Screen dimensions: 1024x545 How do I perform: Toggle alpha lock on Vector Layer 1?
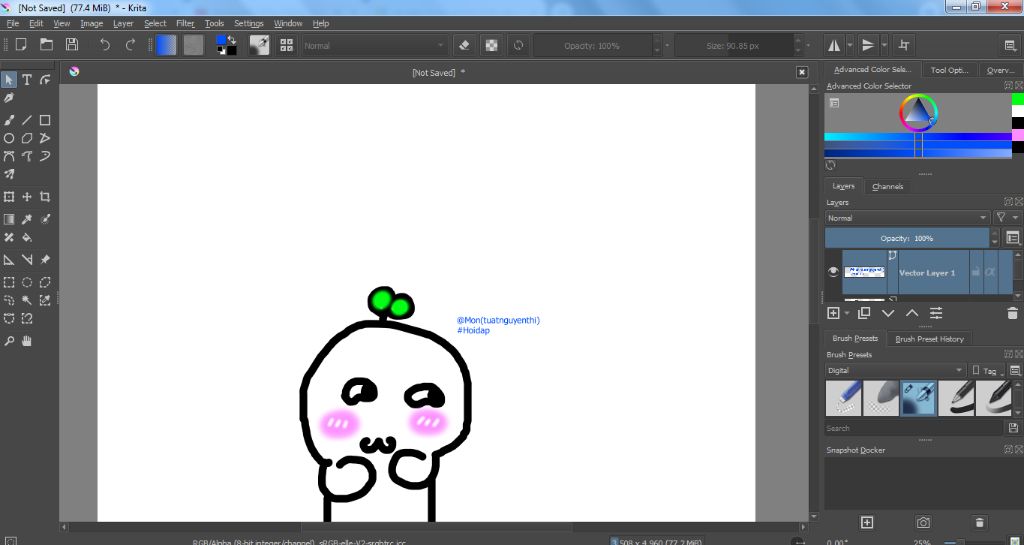coord(990,272)
